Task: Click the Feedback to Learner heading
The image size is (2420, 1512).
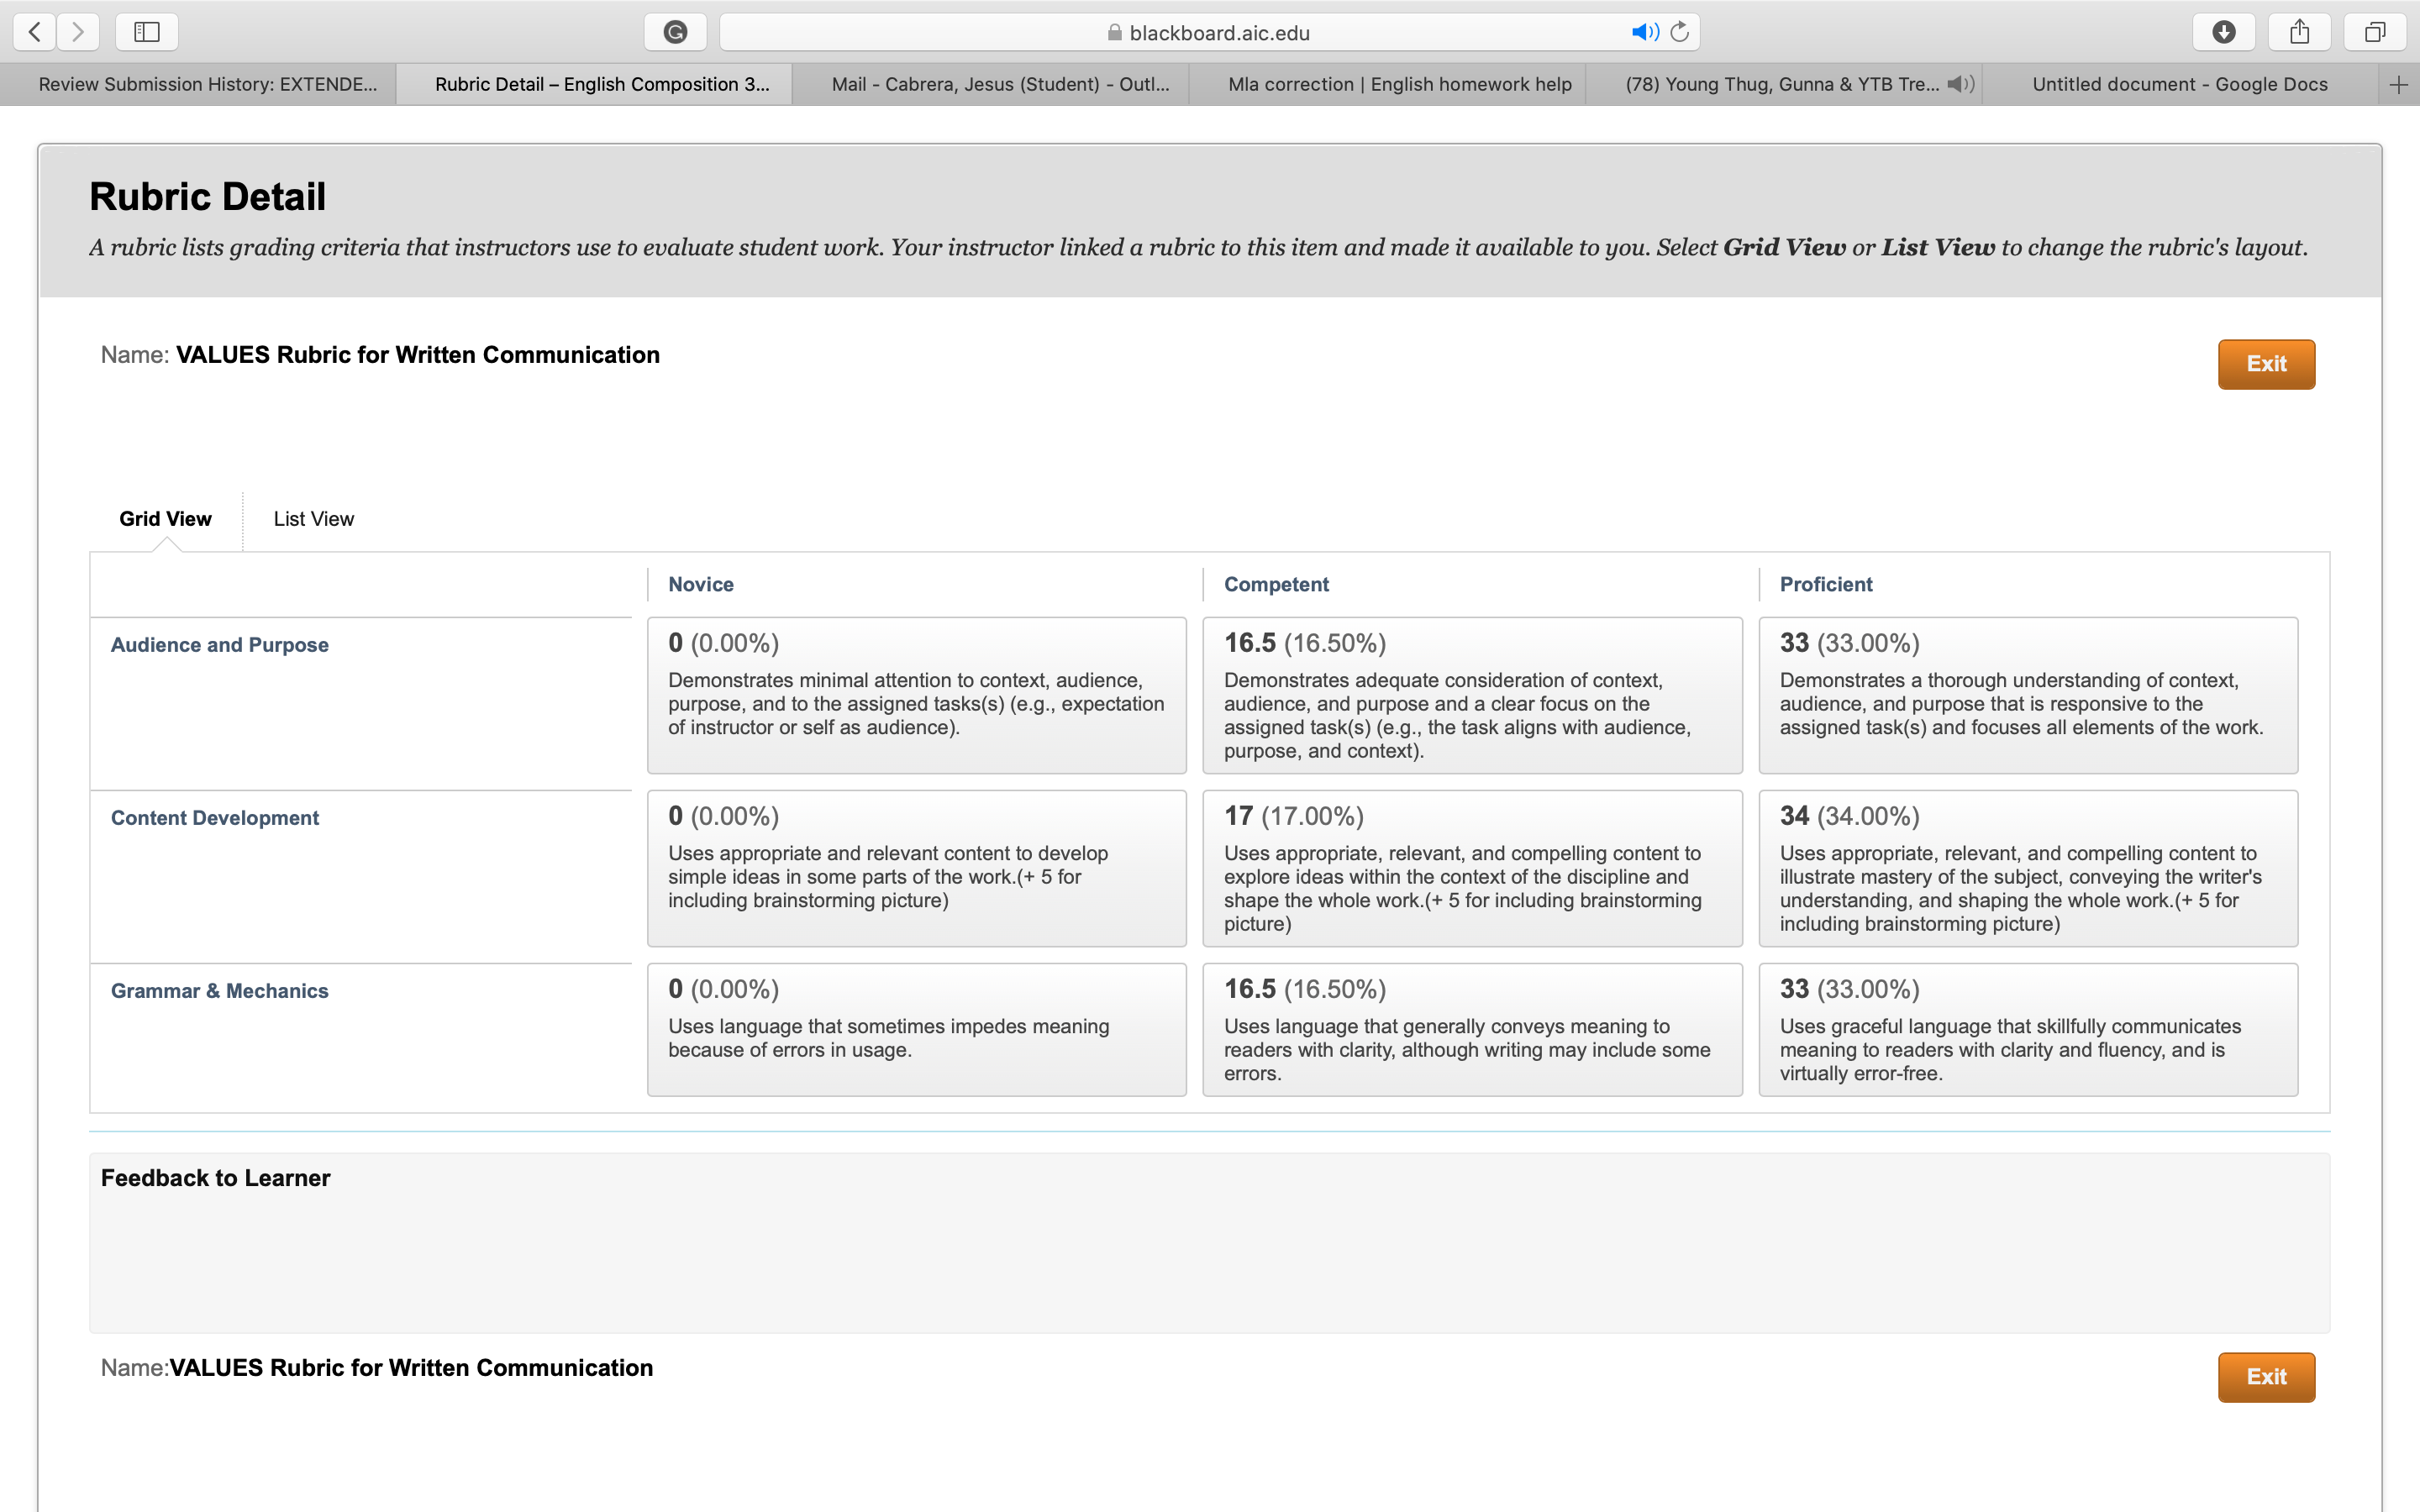Action: [x=215, y=1178]
